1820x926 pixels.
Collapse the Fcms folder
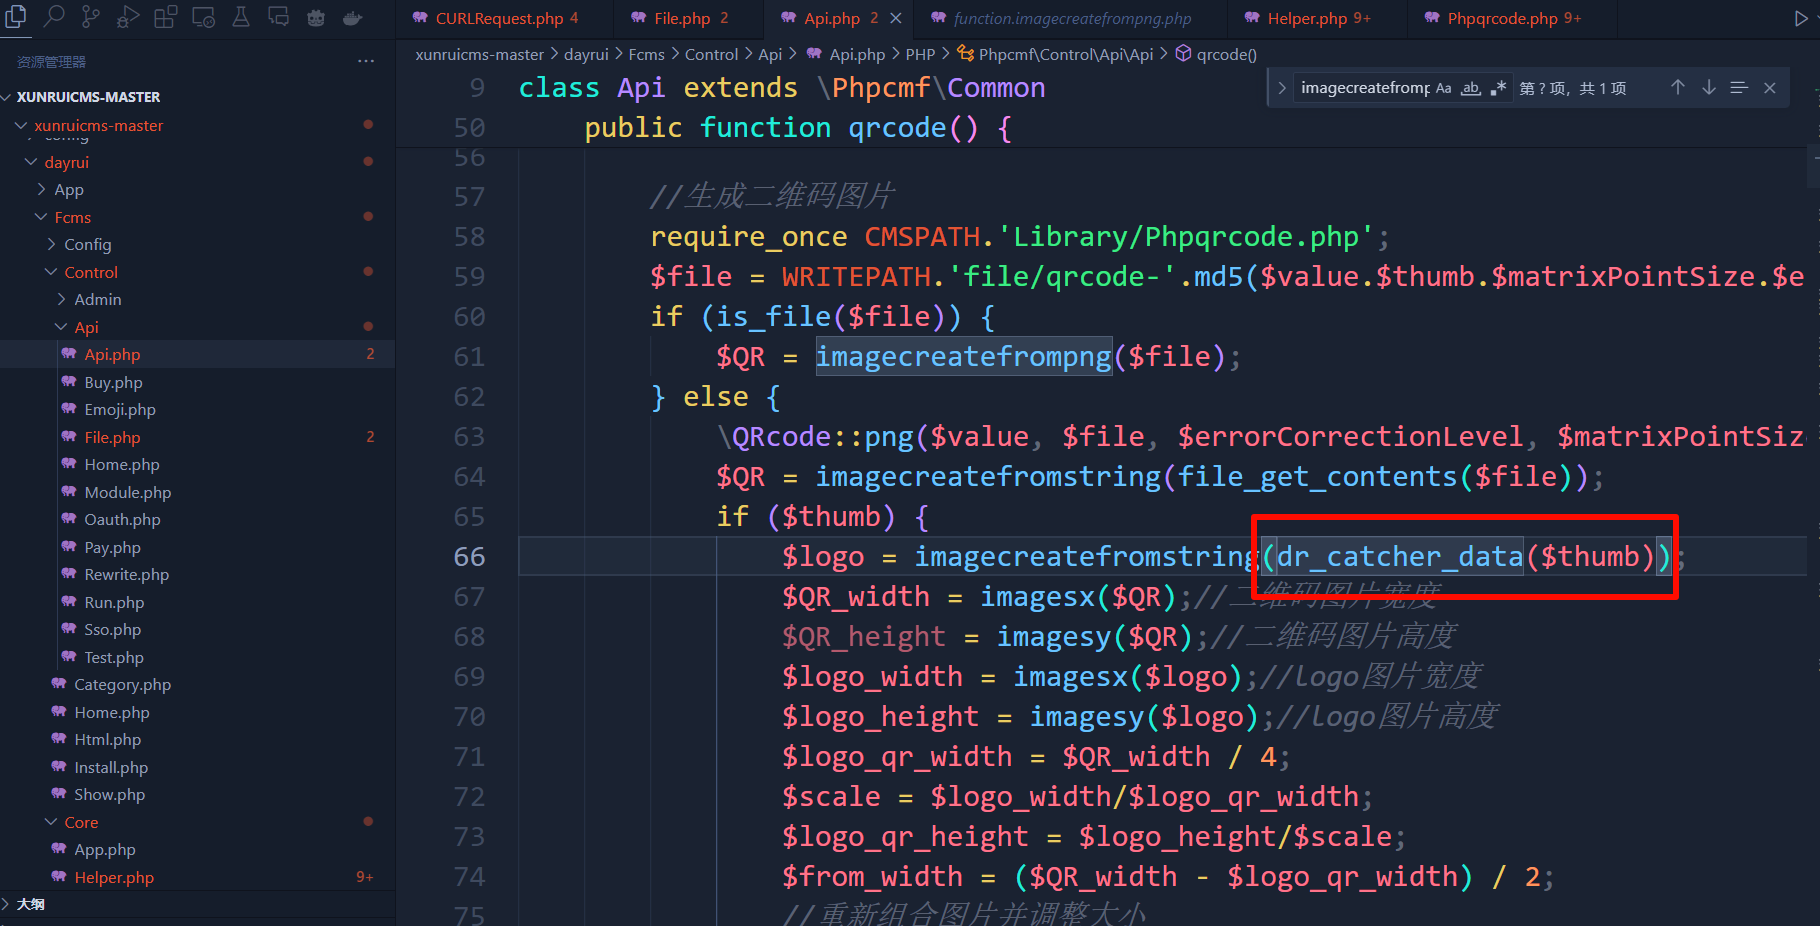coord(72,217)
